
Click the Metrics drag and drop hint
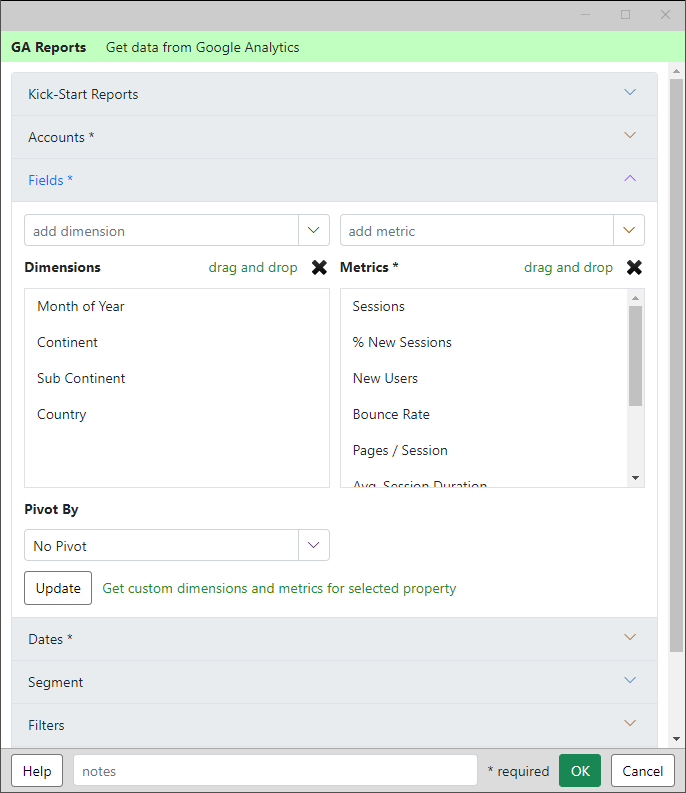(568, 267)
